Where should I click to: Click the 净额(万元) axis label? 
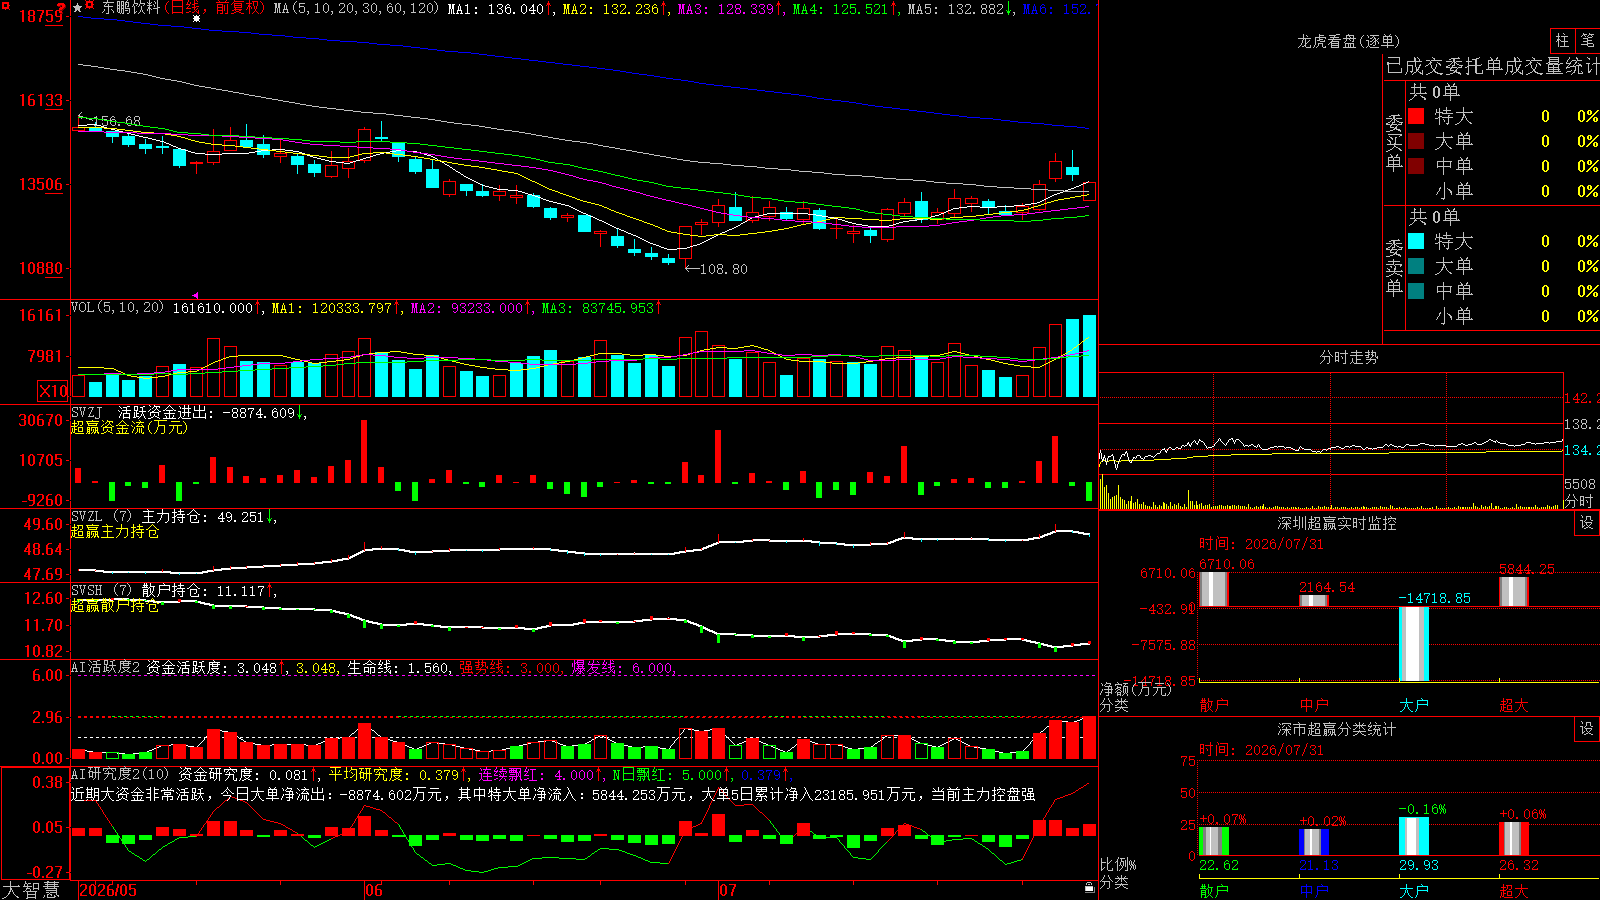click(1136, 689)
